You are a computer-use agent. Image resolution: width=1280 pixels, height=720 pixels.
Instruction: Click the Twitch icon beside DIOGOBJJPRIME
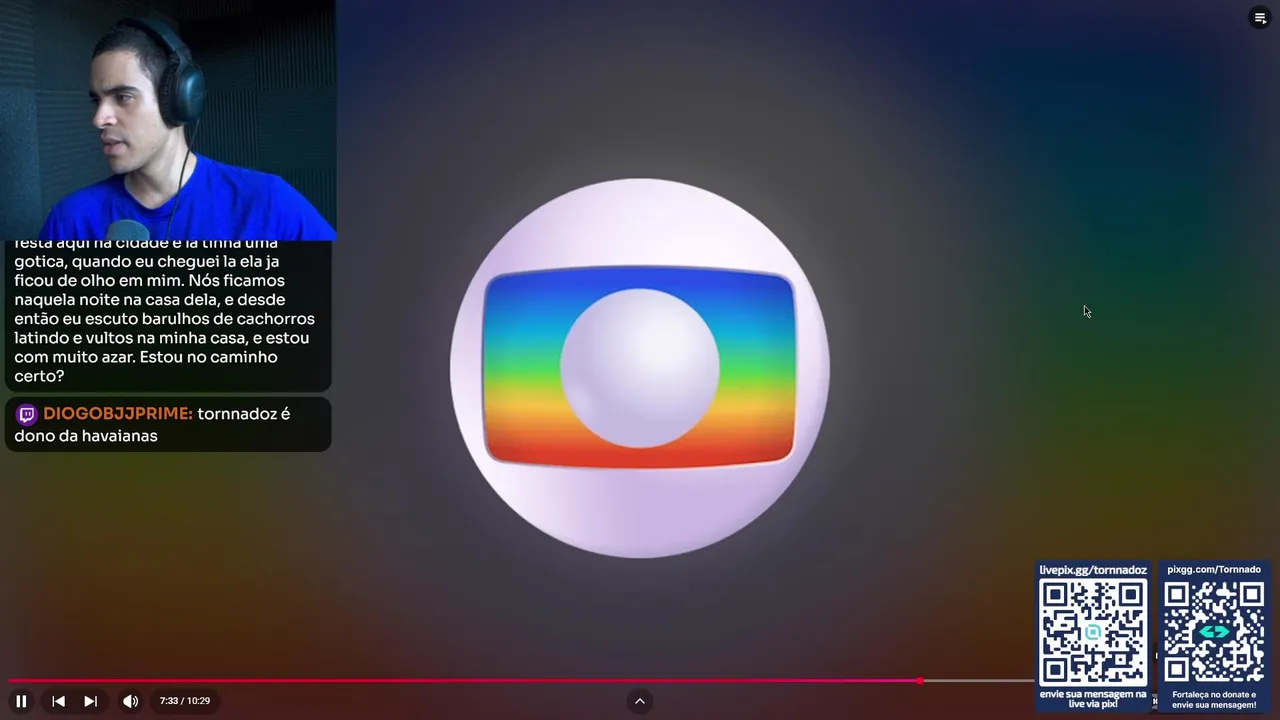coord(27,414)
